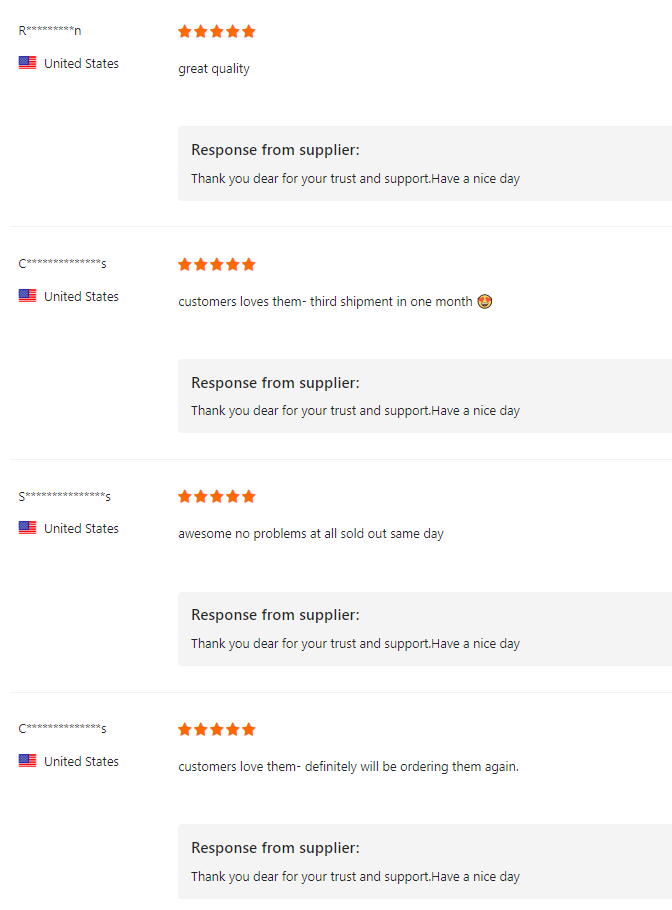Click the star rating above 'awesome no problems' review
Image resolution: width=672 pixels, height=910 pixels.
[x=216, y=496]
